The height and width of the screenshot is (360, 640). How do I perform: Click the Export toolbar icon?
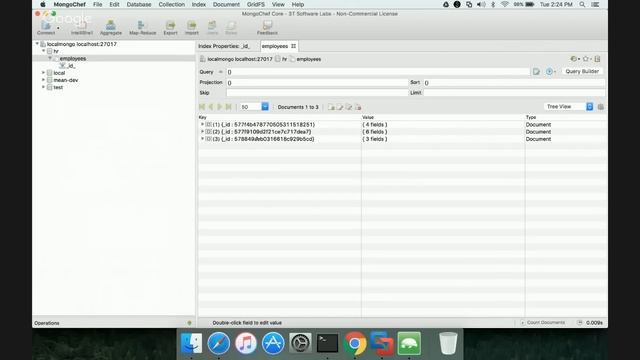click(170, 27)
